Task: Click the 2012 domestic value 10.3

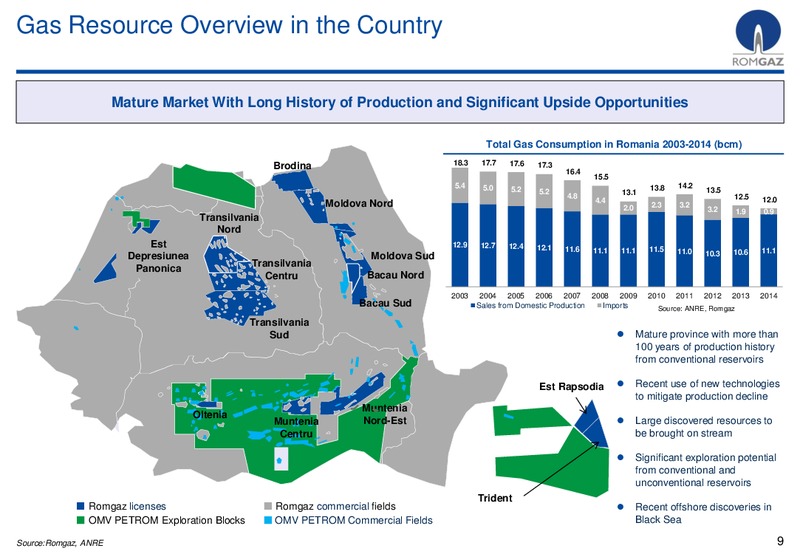Action: click(712, 253)
